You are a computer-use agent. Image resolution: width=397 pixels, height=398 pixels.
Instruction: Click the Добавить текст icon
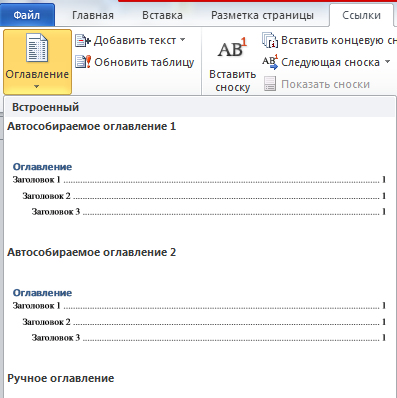pyautogui.click(x=83, y=41)
